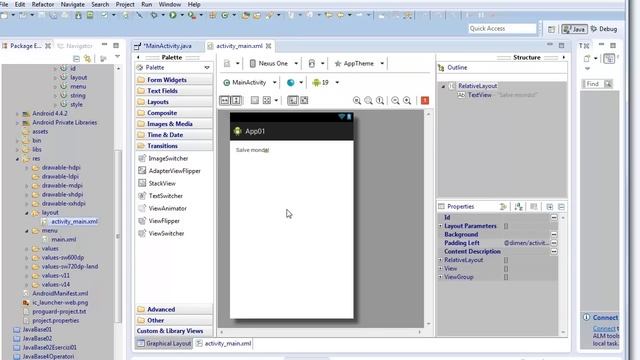The width and height of the screenshot is (640, 360).
Task: Click the screen orientation icon
Action: (x=312, y=64)
